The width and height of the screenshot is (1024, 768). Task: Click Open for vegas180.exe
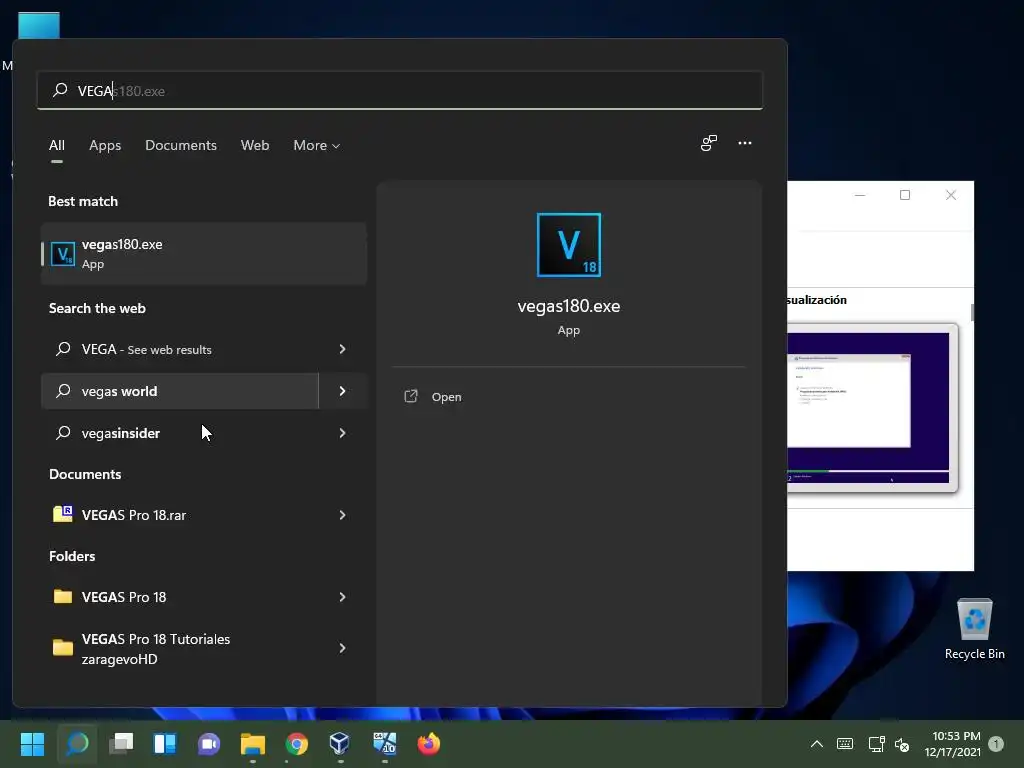[446, 397]
